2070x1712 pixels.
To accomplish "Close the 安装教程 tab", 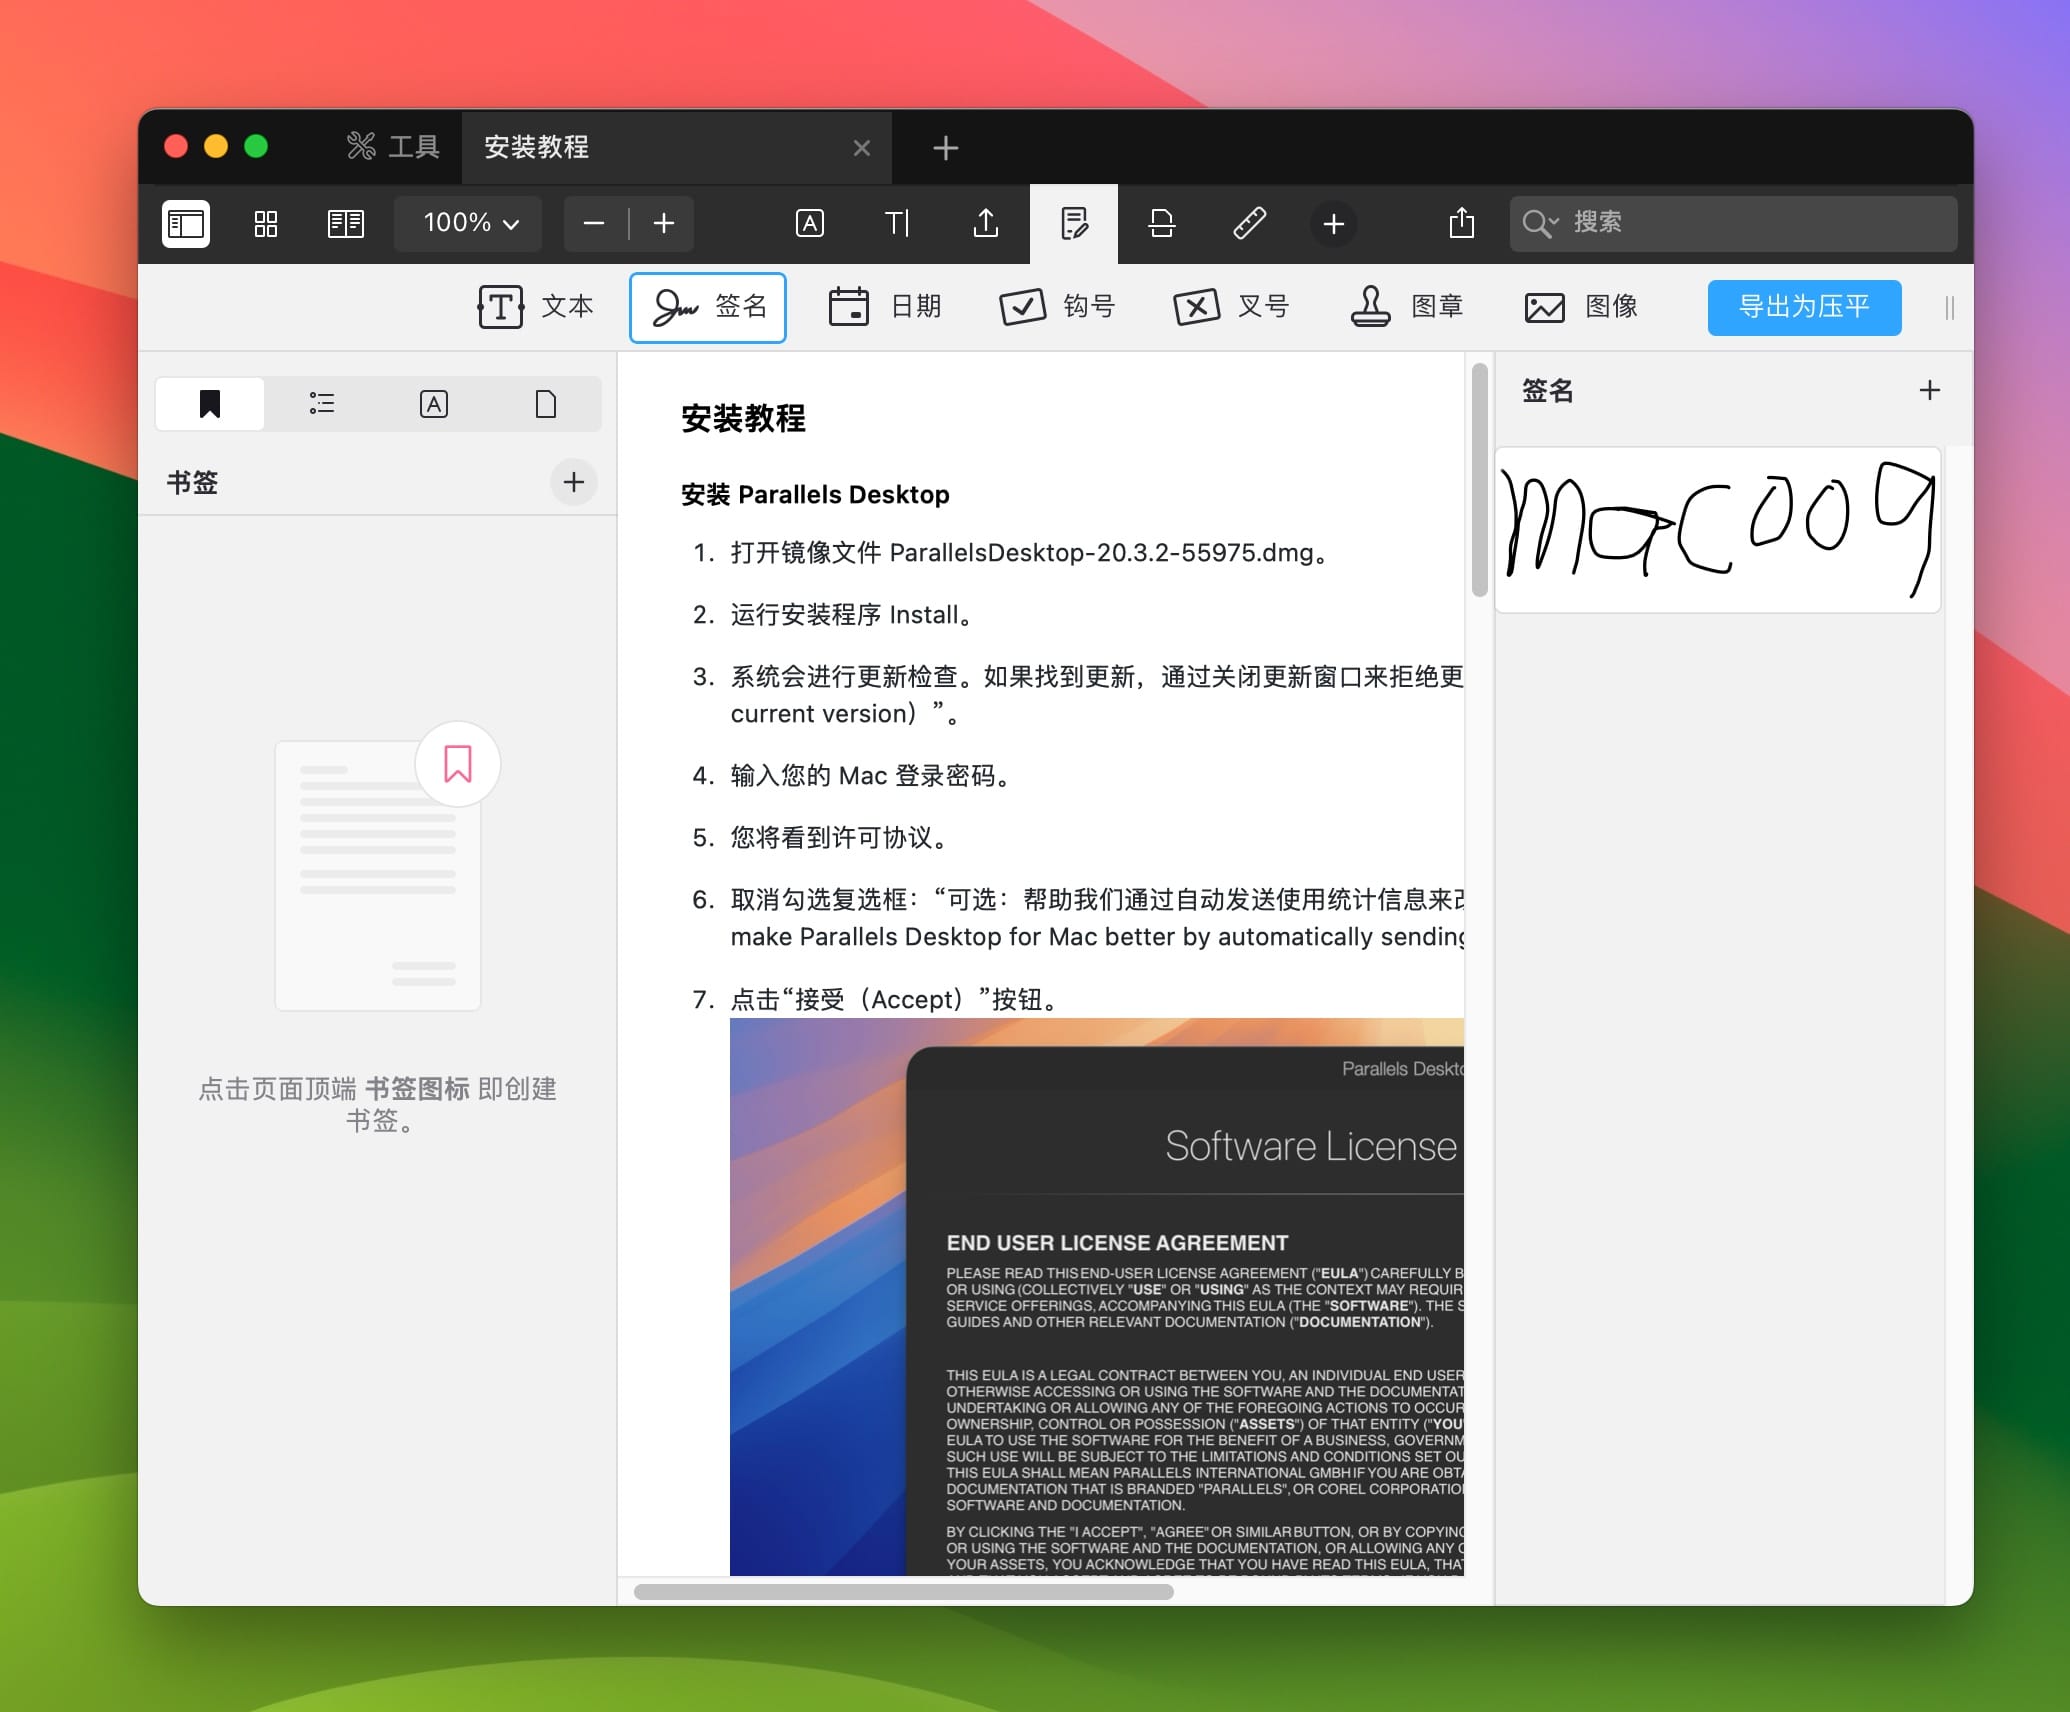I will pyautogui.click(x=862, y=148).
